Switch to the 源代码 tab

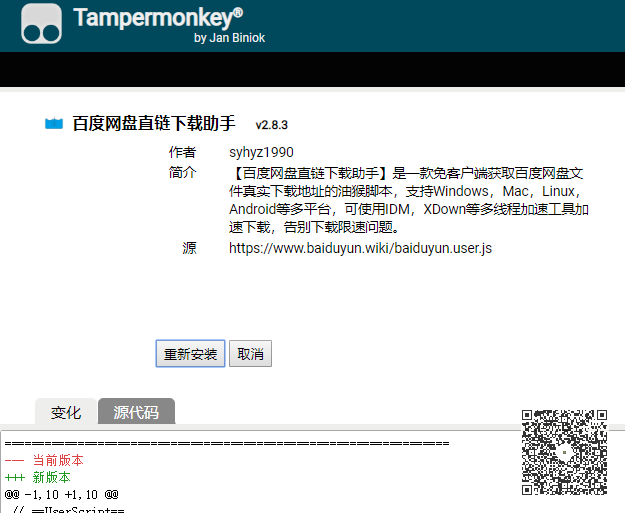point(136,412)
